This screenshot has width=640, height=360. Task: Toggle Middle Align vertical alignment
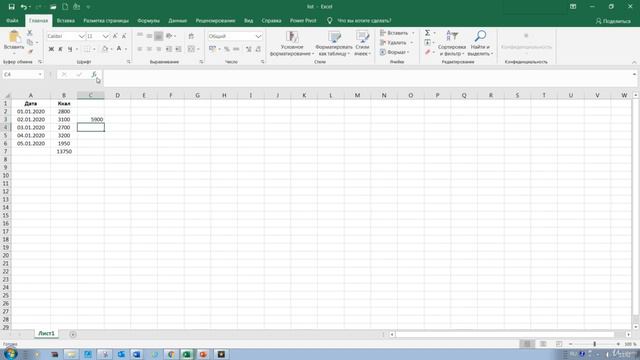click(x=149, y=36)
